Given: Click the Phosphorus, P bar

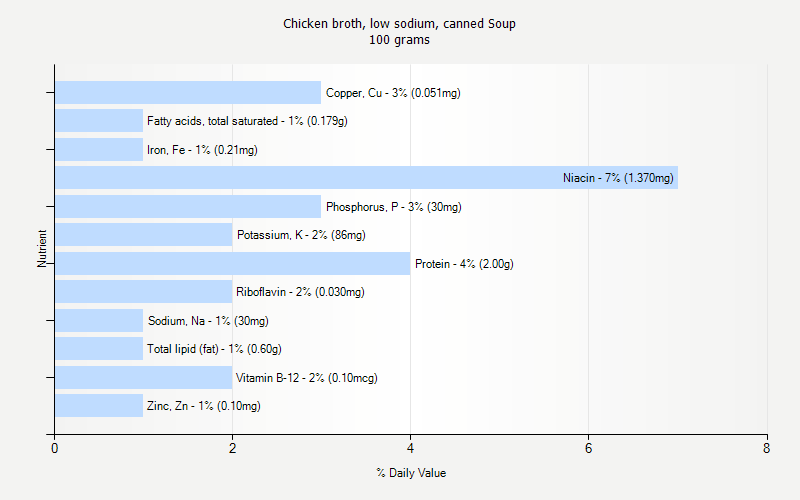Looking at the screenshot, I should pyautogui.click(x=187, y=207).
